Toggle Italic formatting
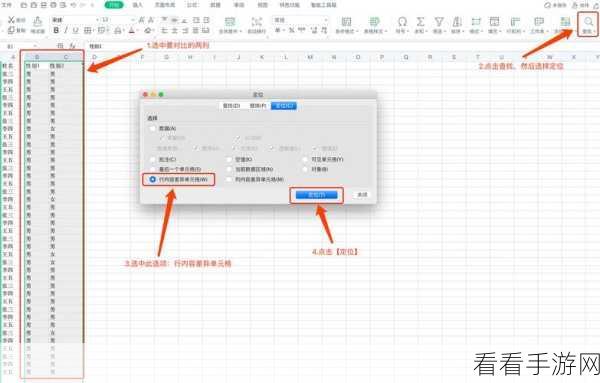The height and width of the screenshot is (383, 600). (x=66, y=30)
